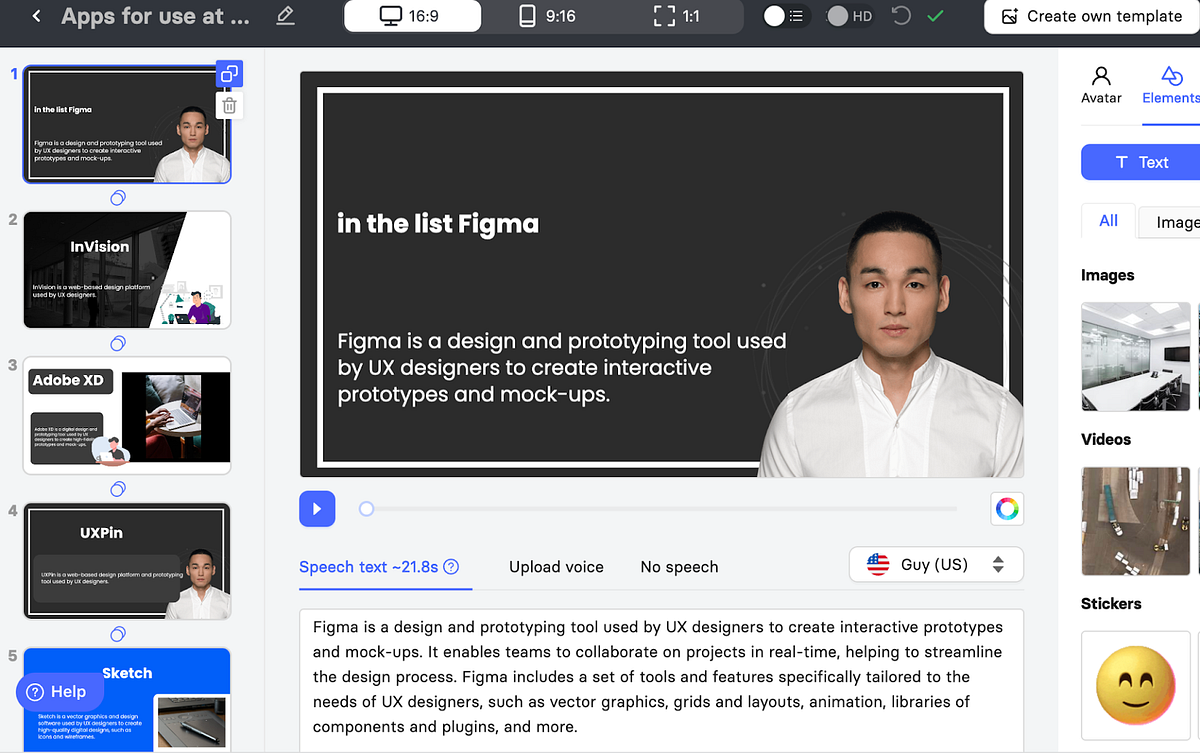Select slide 3 Adobe XD thumbnail
The height and width of the screenshot is (753, 1200).
click(x=127, y=415)
